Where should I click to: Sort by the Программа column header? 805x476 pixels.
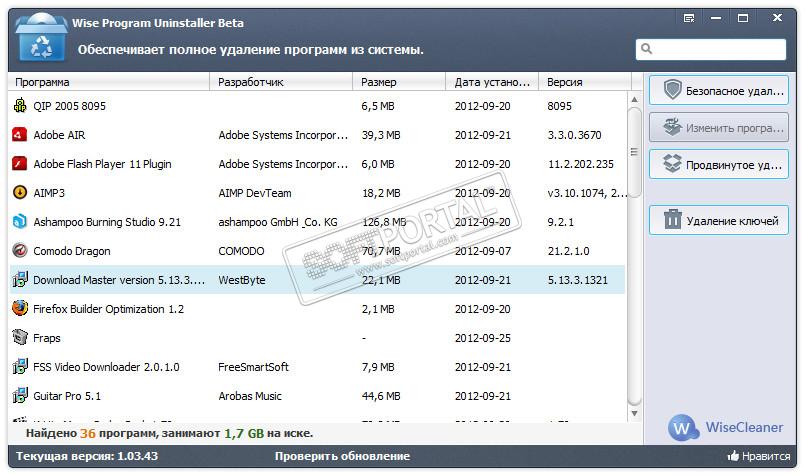click(x=109, y=82)
